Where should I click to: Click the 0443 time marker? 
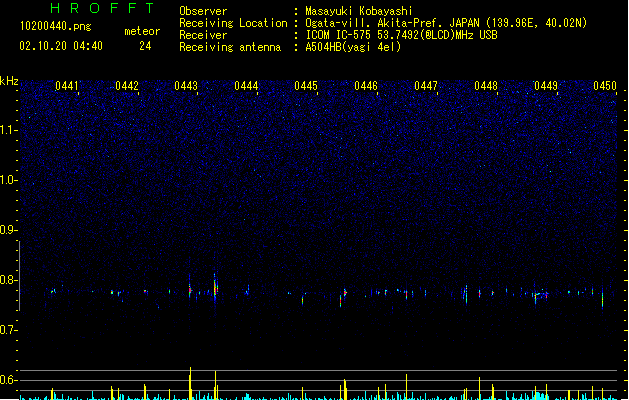tap(186, 86)
